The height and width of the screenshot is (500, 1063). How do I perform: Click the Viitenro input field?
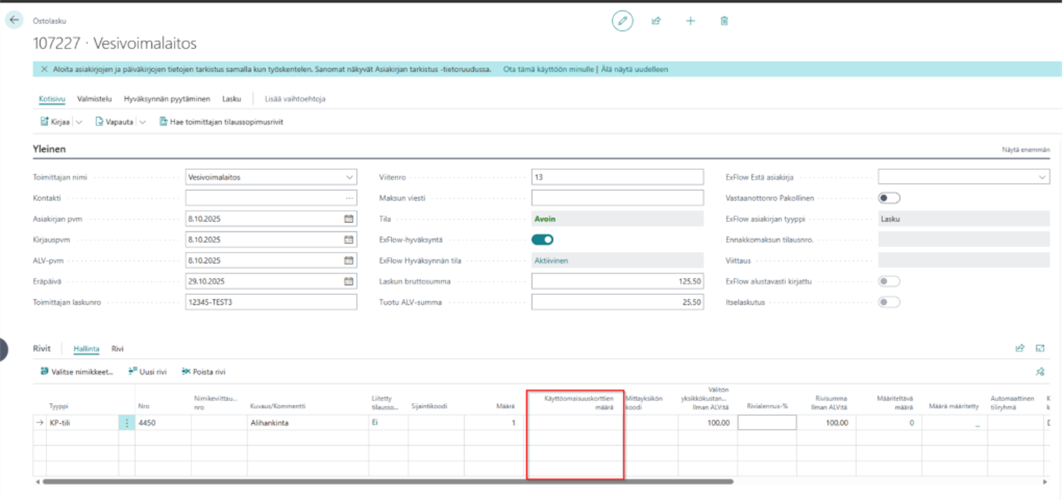(x=617, y=177)
